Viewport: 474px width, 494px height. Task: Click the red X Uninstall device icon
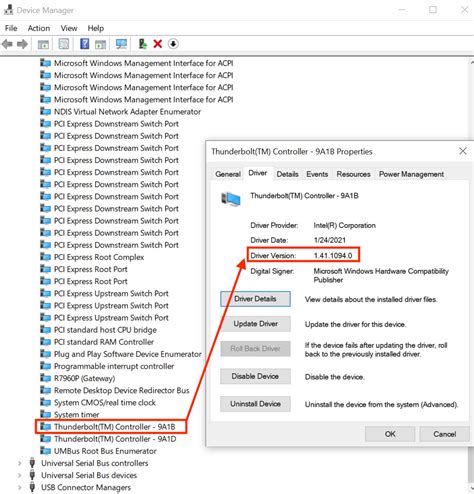tap(158, 44)
